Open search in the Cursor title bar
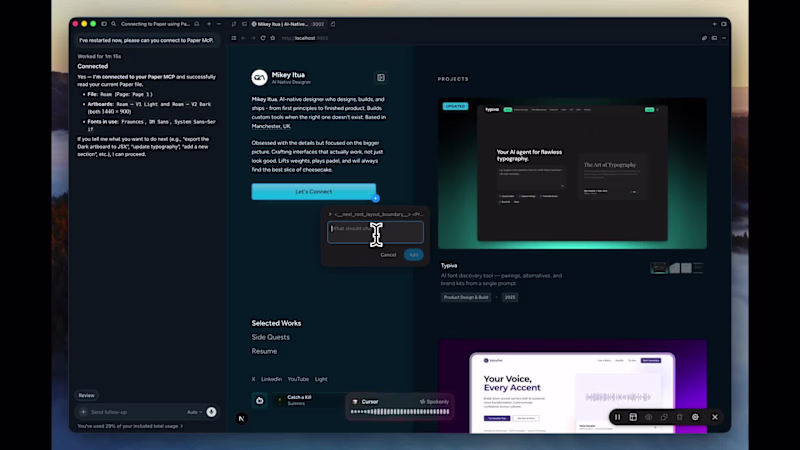 click(114, 24)
